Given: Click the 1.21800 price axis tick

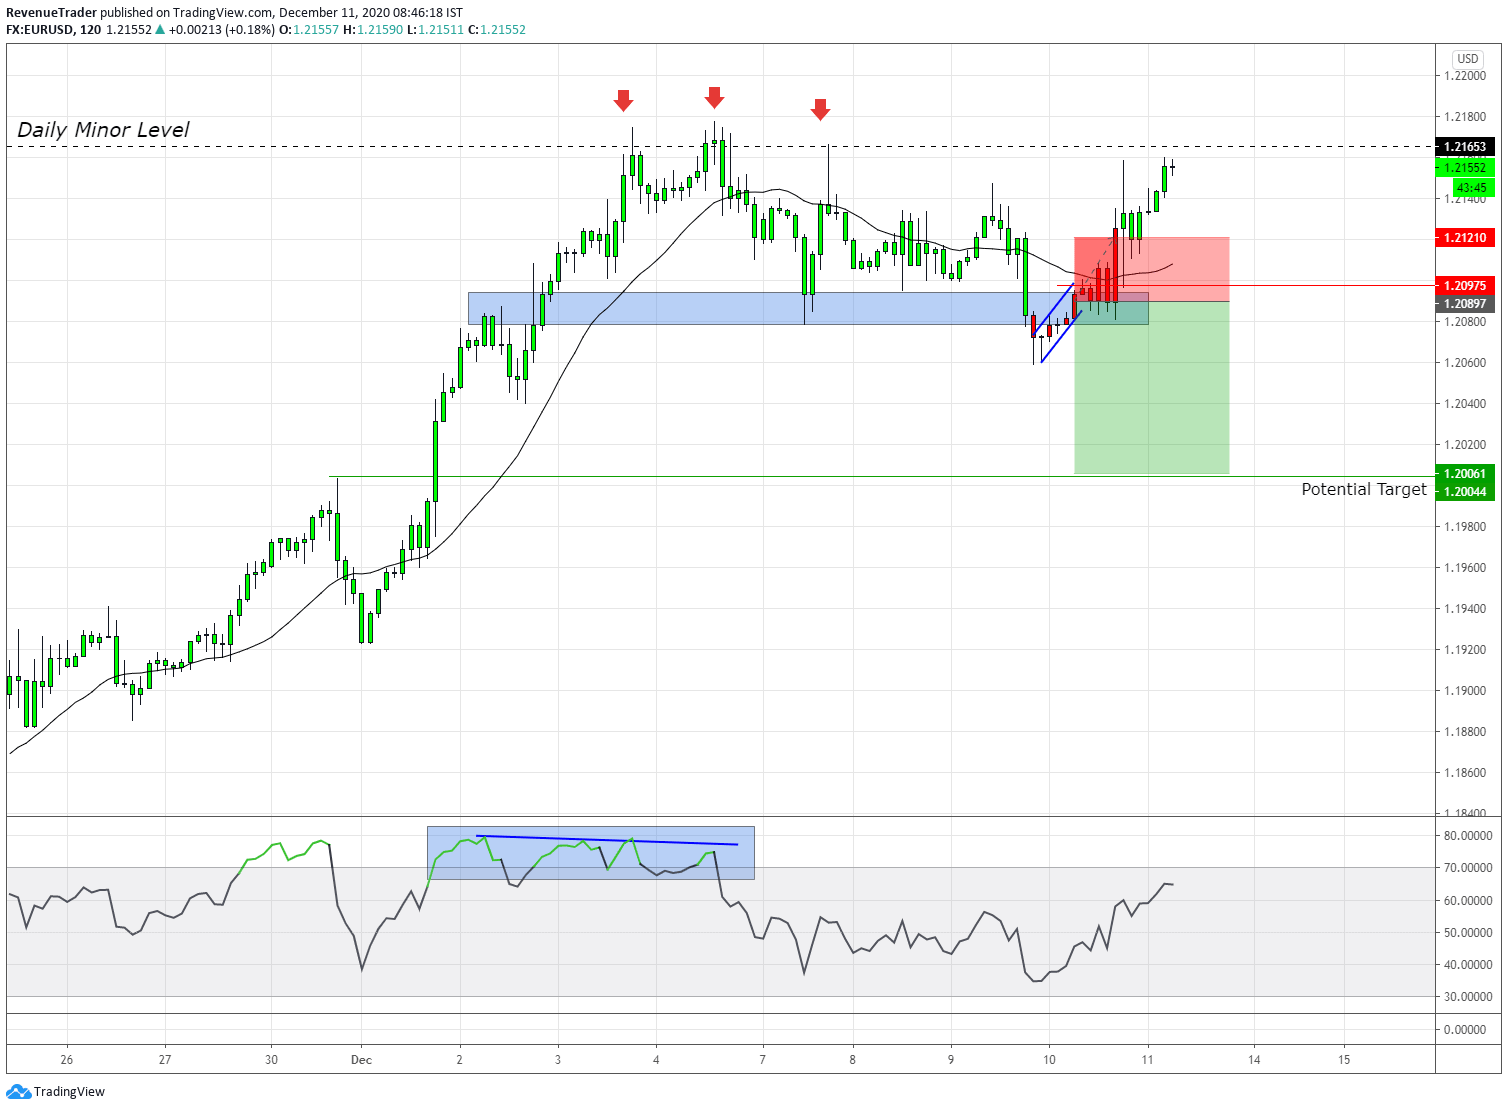Looking at the screenshot, I should 1465,117.
